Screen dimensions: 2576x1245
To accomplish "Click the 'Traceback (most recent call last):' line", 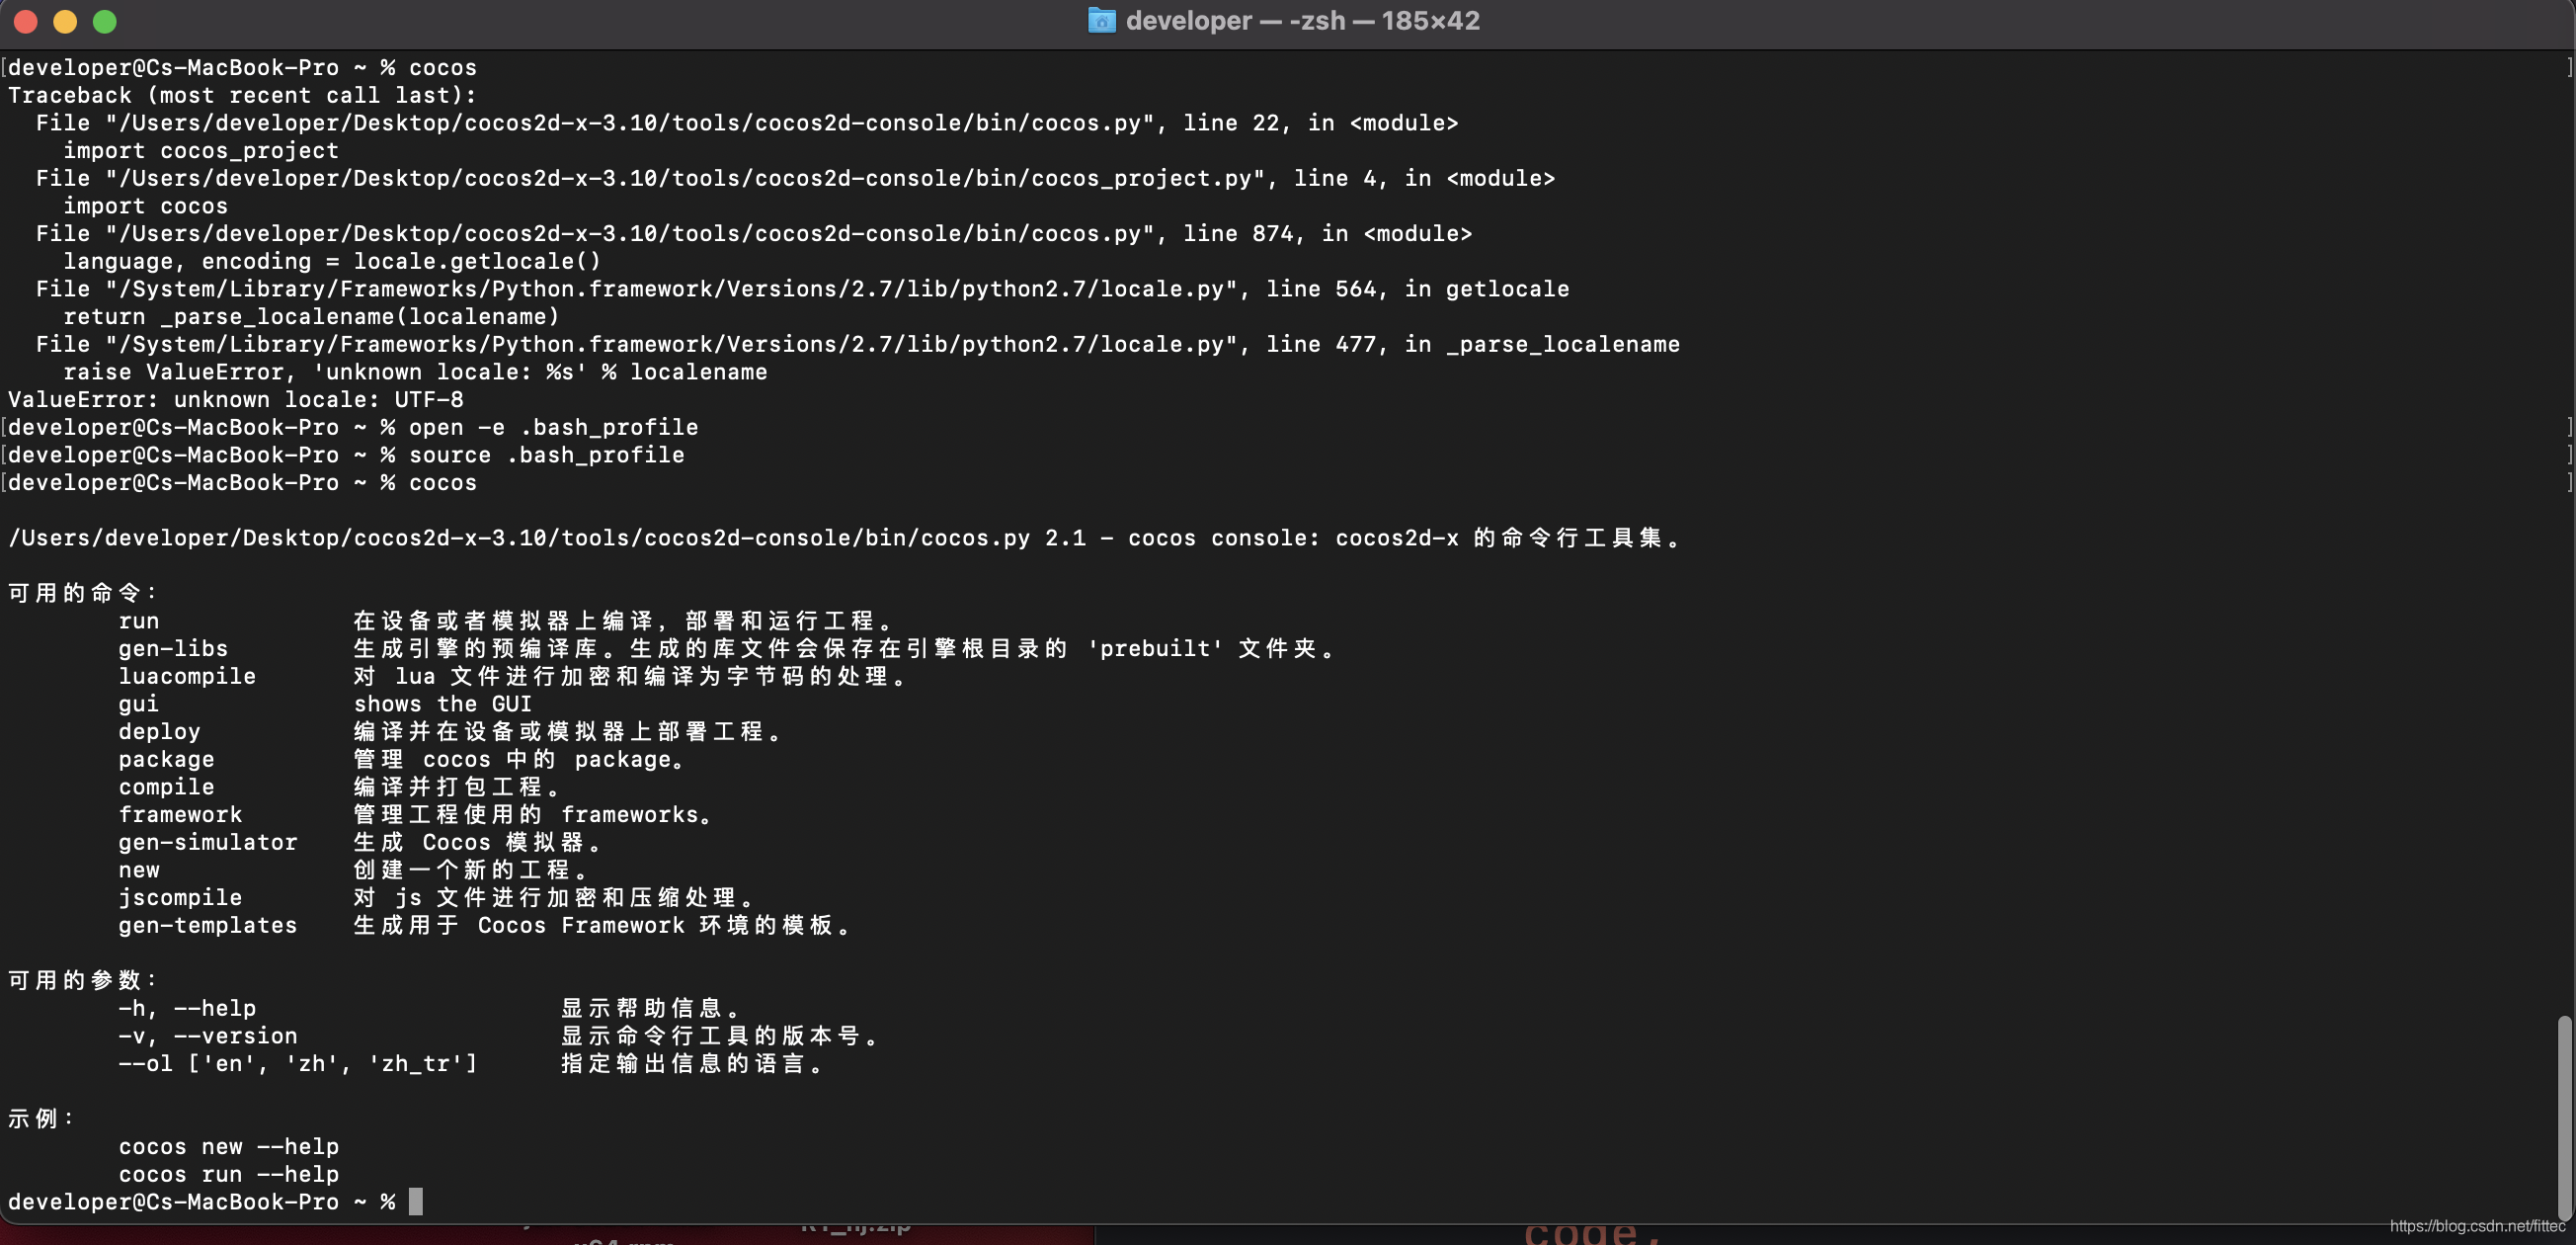I will coord(243,96).
